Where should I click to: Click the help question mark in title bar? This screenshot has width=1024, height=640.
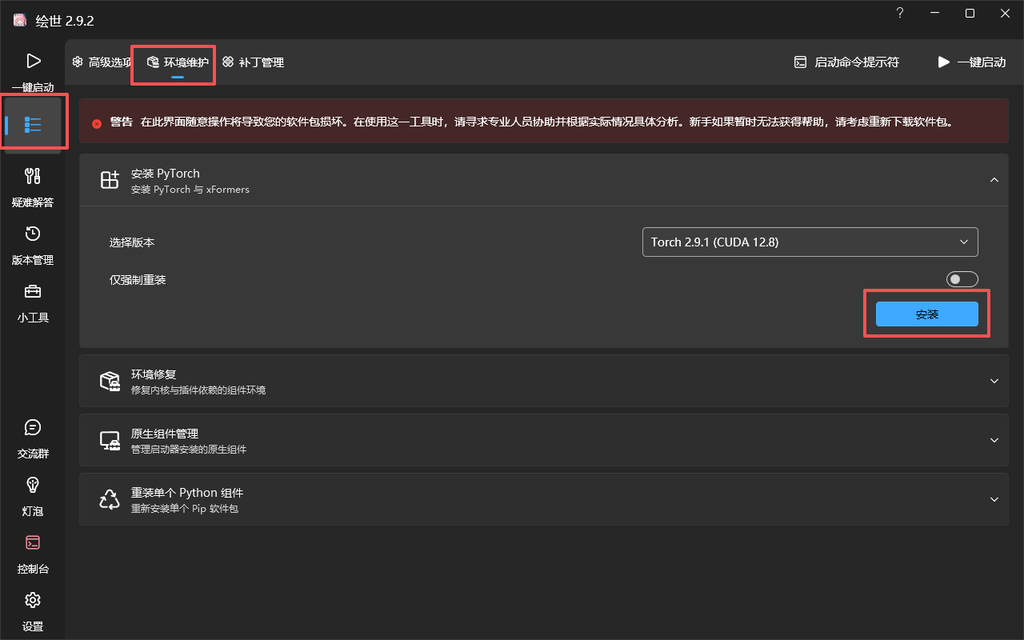click(900, 13)
